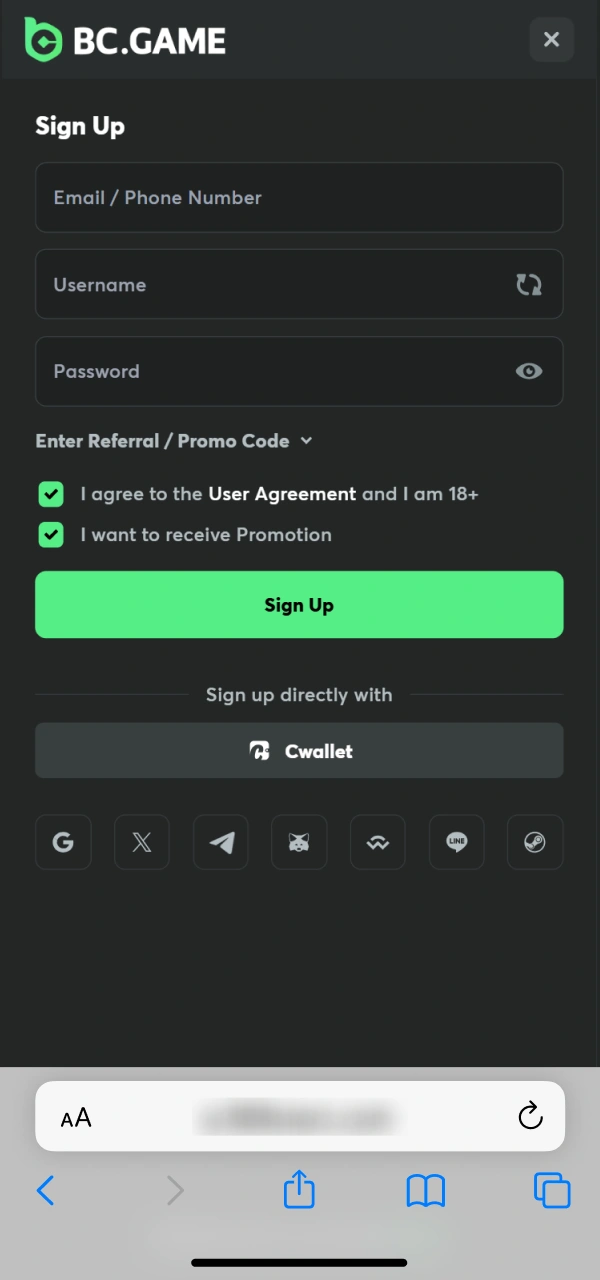This screenshot has width=600, height=1280.
Task: Disable the receive Promotion checkbox
Action: pyautogui.click(x=50, y=535)
